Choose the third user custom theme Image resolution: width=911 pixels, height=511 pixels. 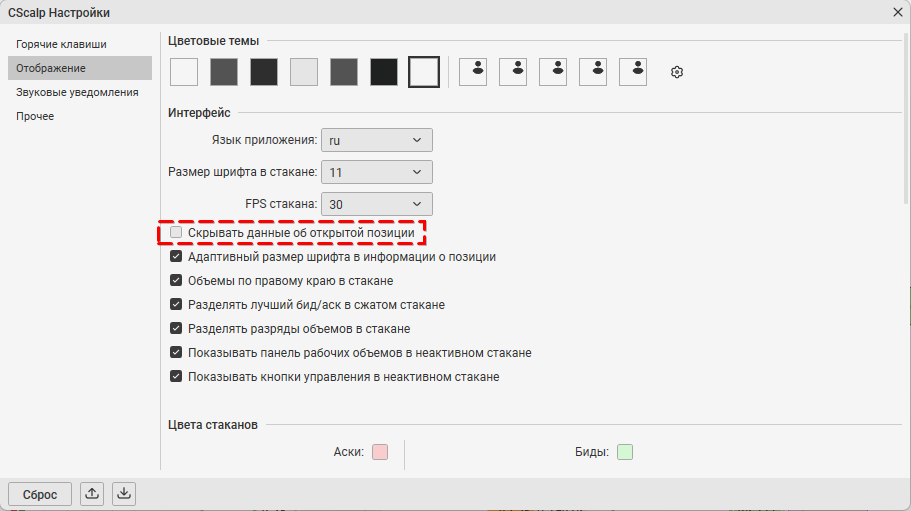pos(553,72)
